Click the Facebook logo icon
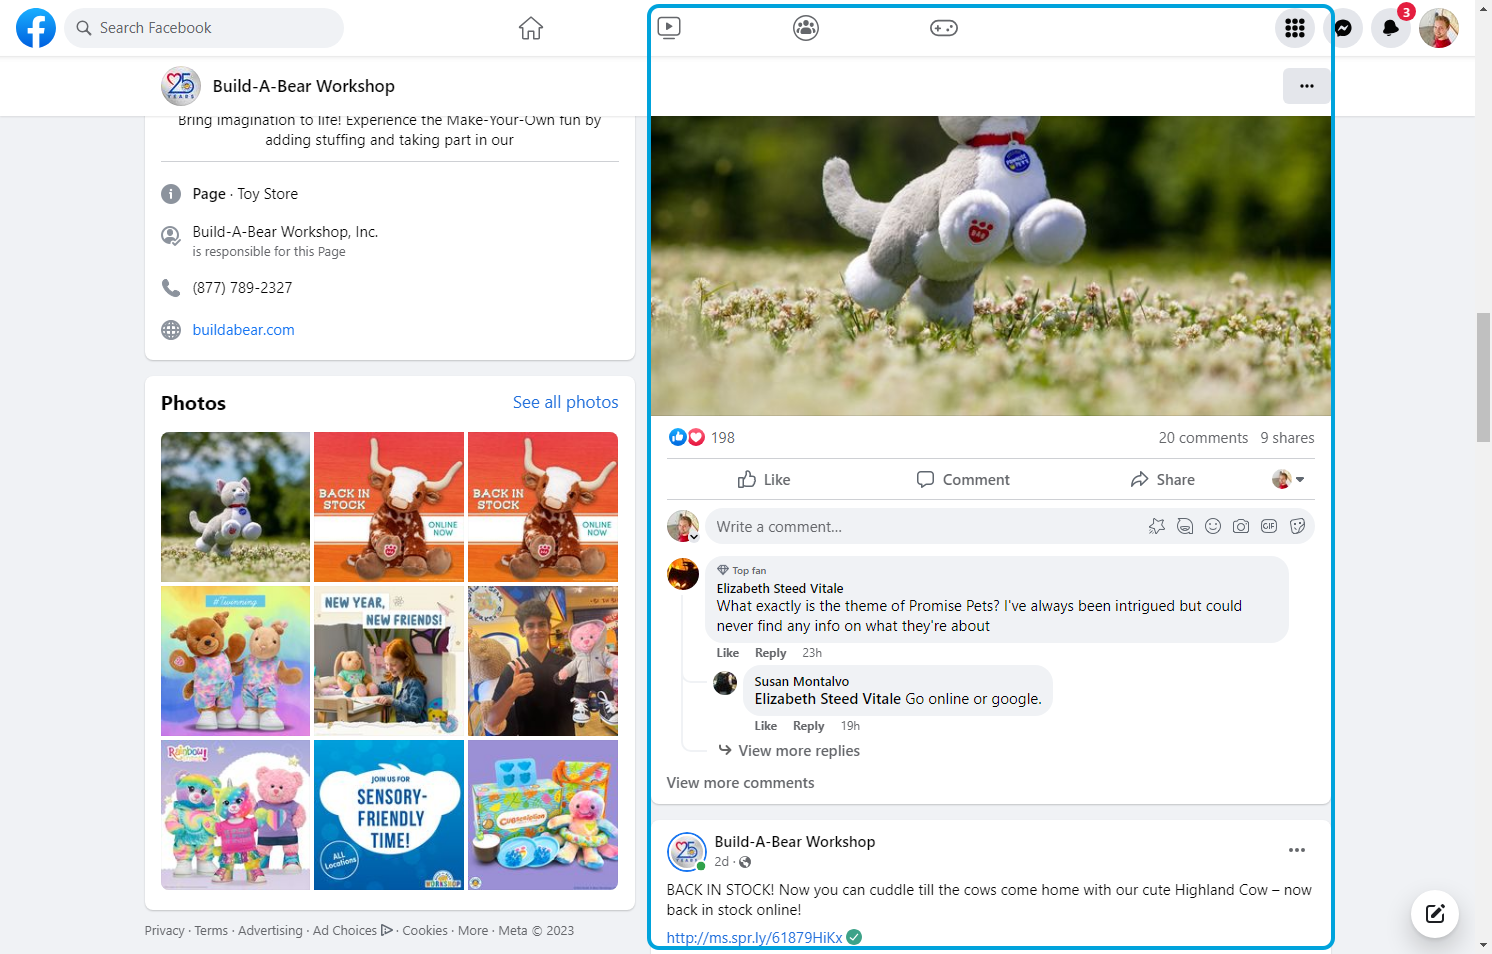This screenshot has width=1492, height=954. 36,28
